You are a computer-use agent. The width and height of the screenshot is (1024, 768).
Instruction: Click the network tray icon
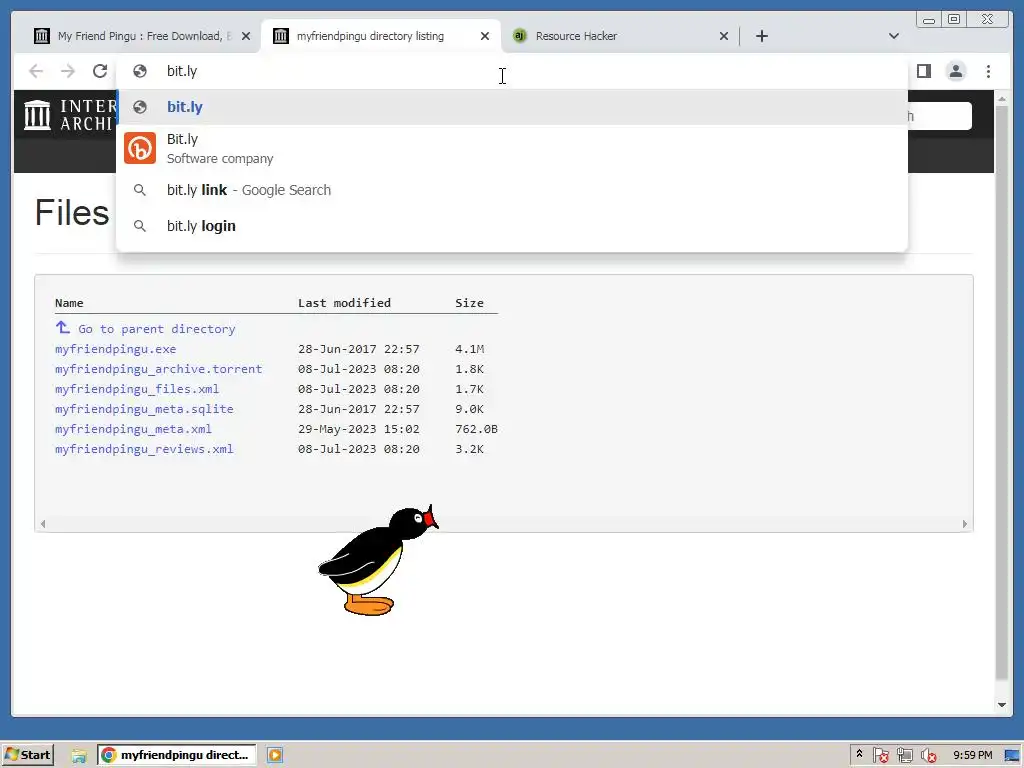(x=904, y=756)
